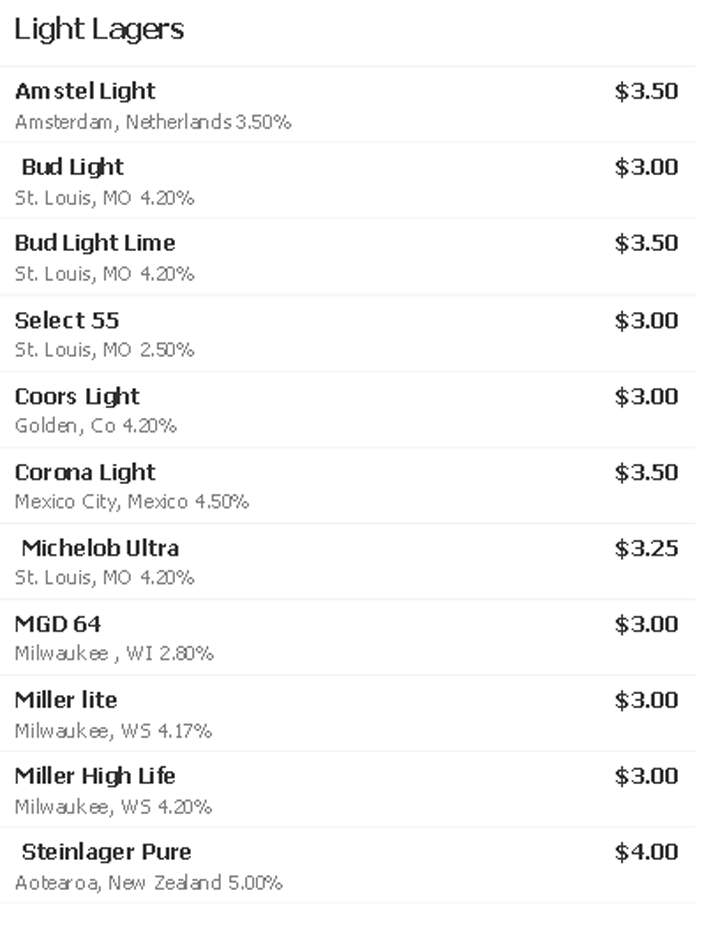Click Milwaukee, WI 2.80% description
The image size is (720, 932).
[114, 653]
